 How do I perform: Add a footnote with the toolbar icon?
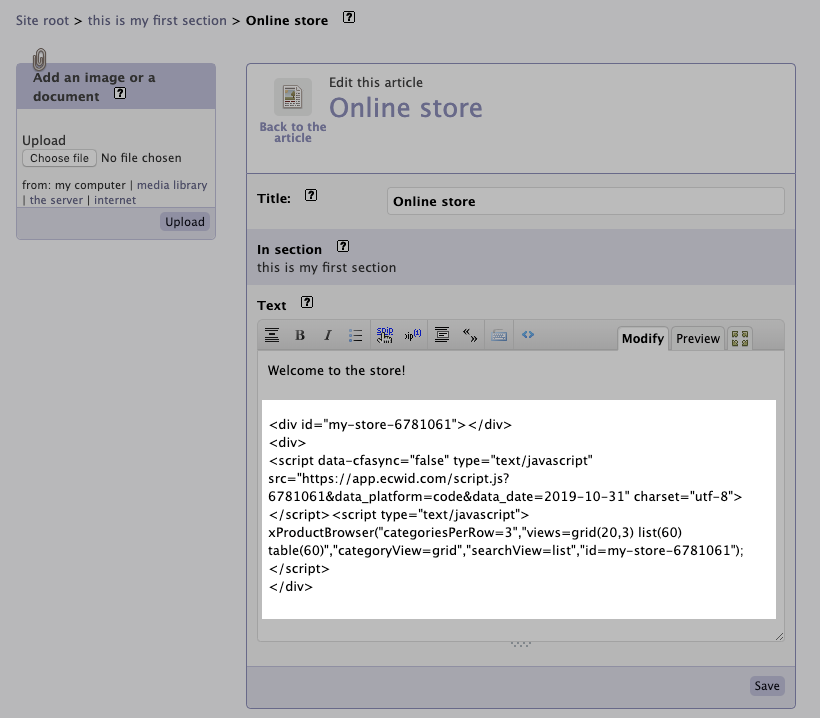coord(413,335)
